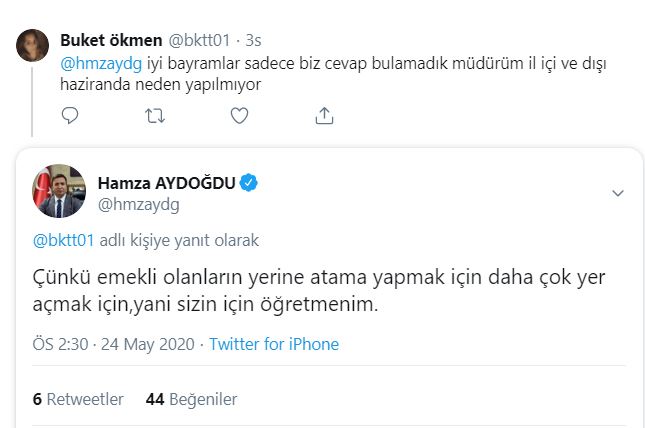645x428 pixels.
Task: Click the share icon under Buket's tweet
Action: pos(323,117)
